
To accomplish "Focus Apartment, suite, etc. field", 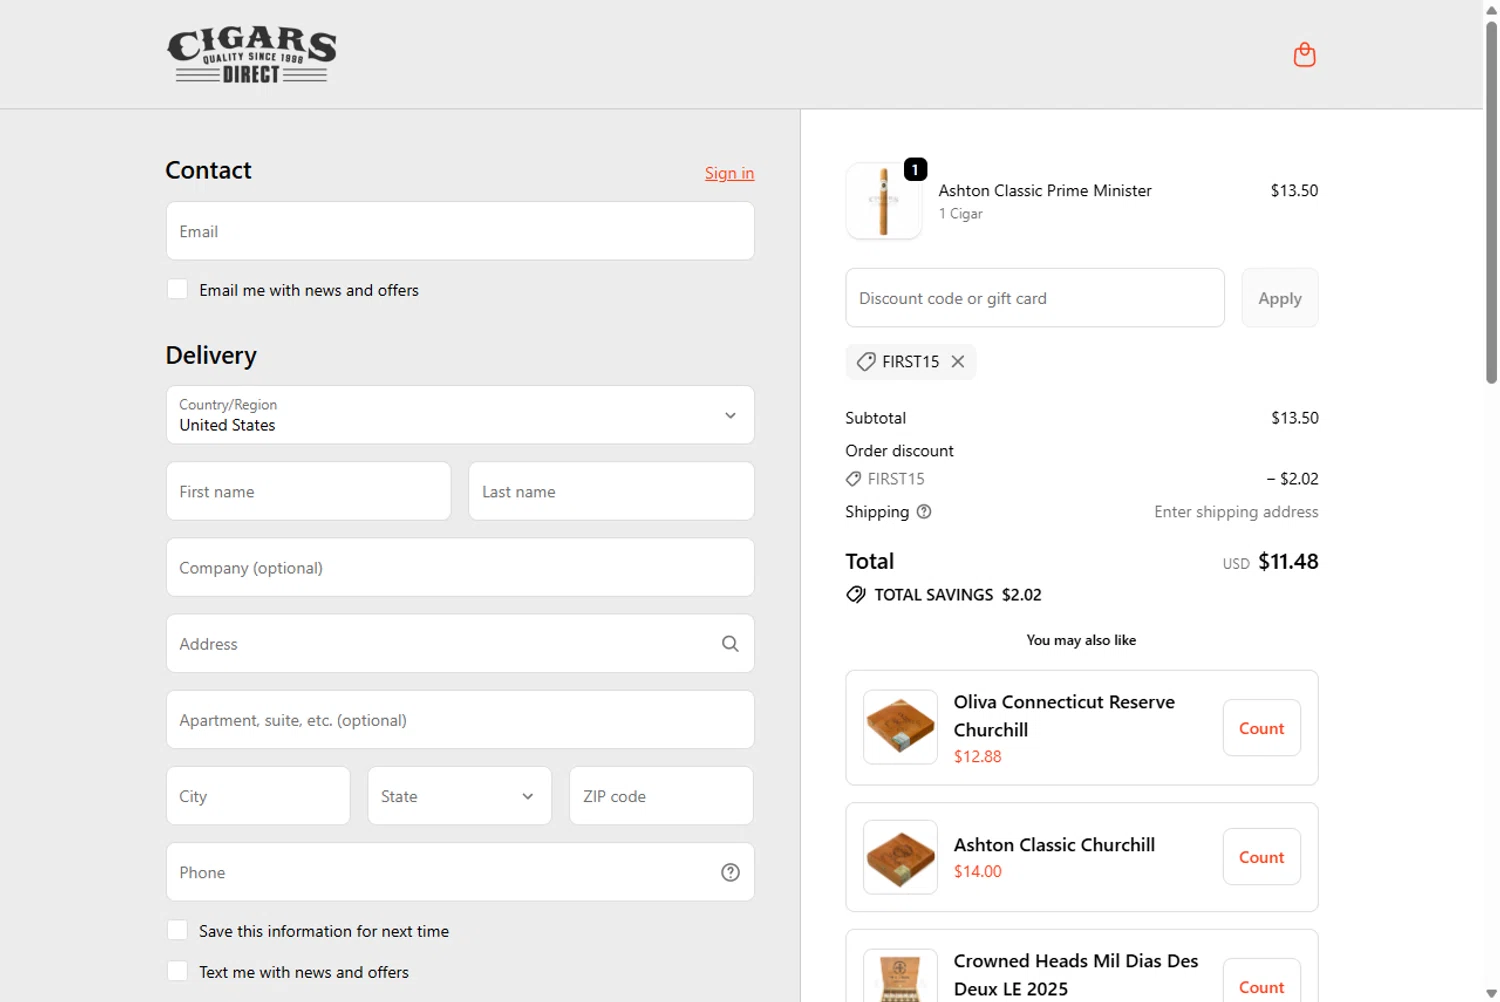I will click(x=460, y=720).
